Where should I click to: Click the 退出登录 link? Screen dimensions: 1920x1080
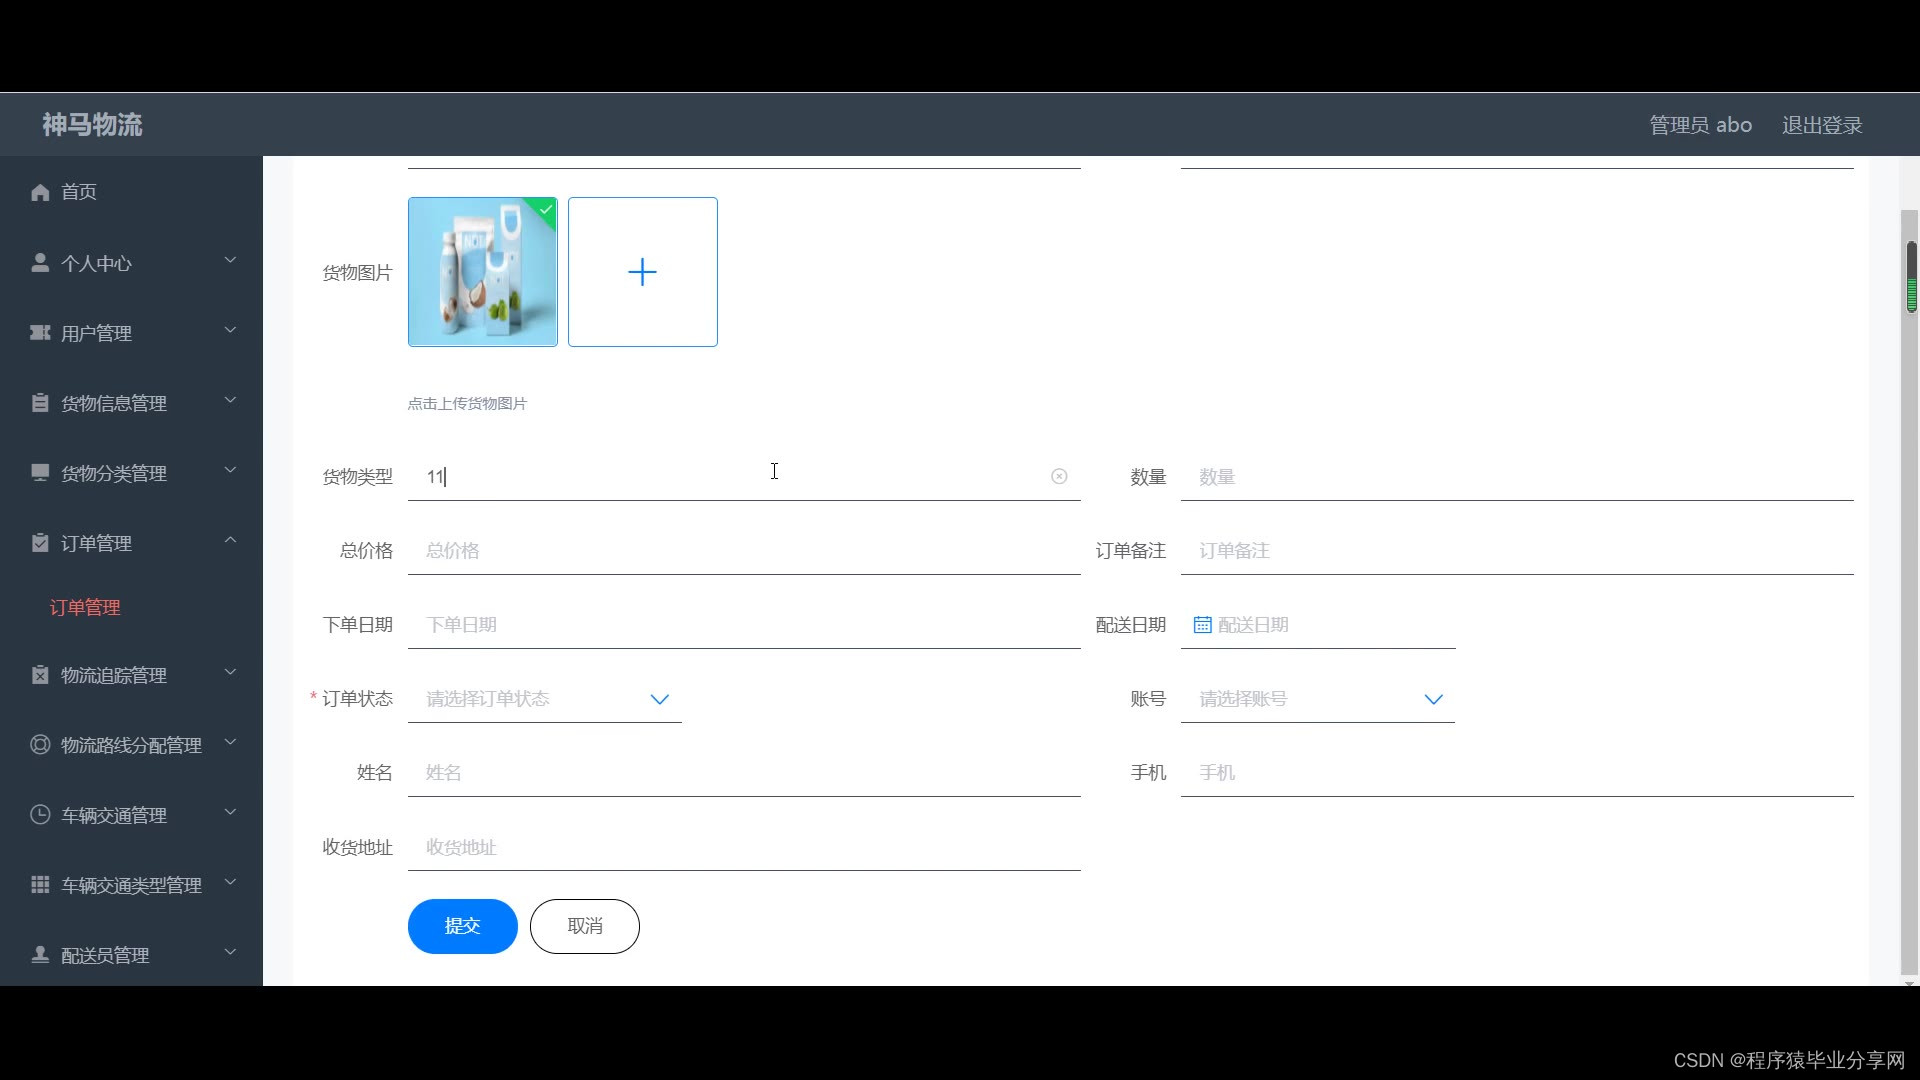point(1821,125)
